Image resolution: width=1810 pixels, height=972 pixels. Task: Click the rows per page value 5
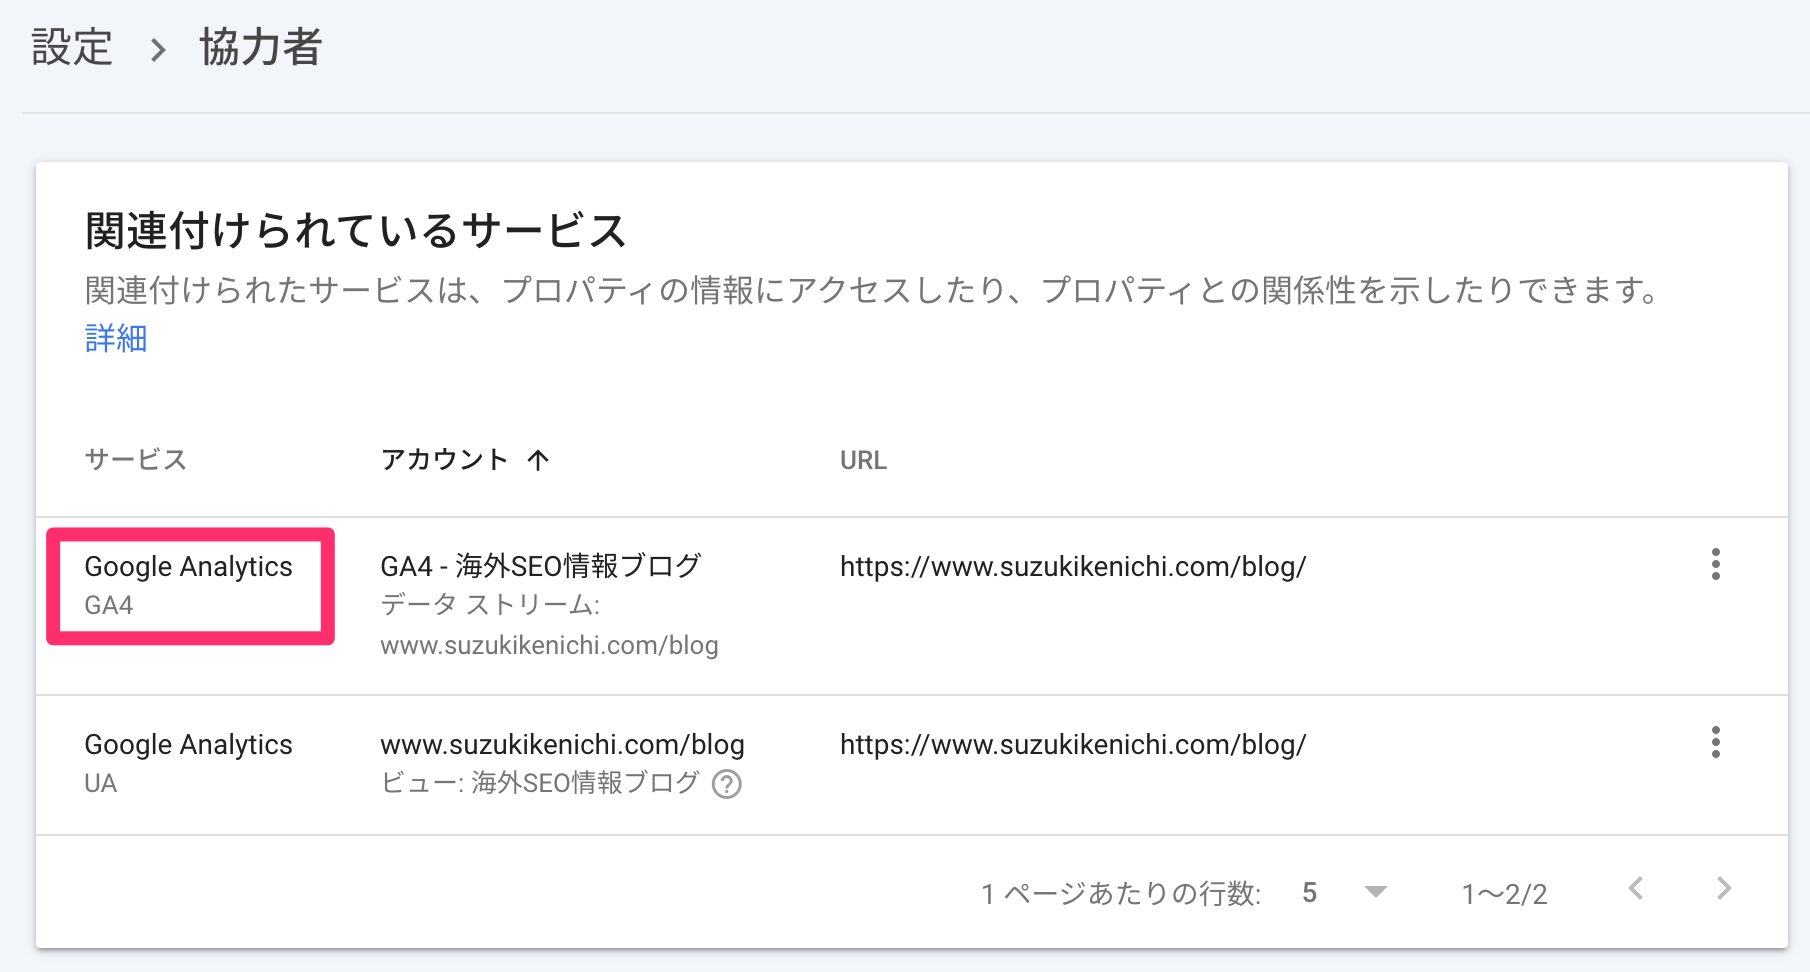click(x=1310, y=892)
